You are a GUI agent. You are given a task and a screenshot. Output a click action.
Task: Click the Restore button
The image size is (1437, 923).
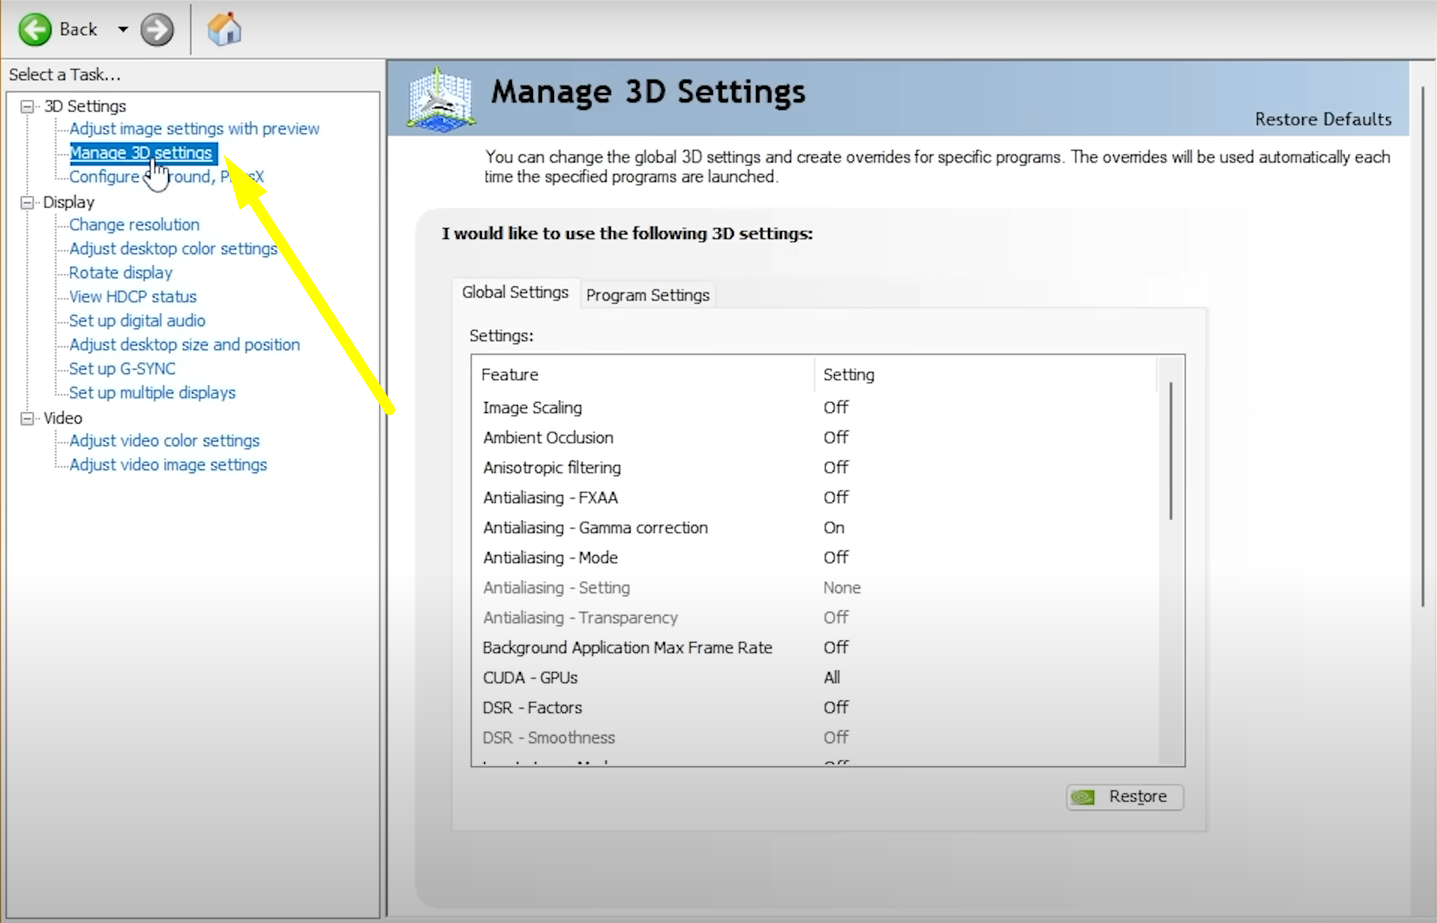coord(1125,797)
